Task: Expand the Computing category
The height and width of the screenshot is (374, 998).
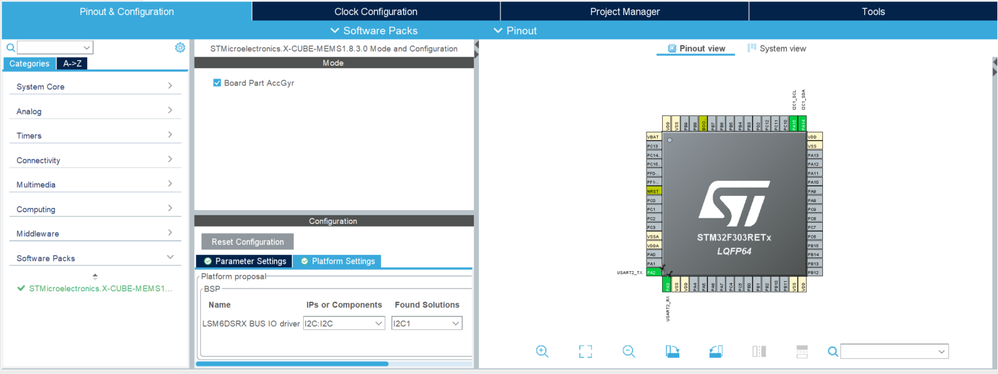Action: click(95, 209)
